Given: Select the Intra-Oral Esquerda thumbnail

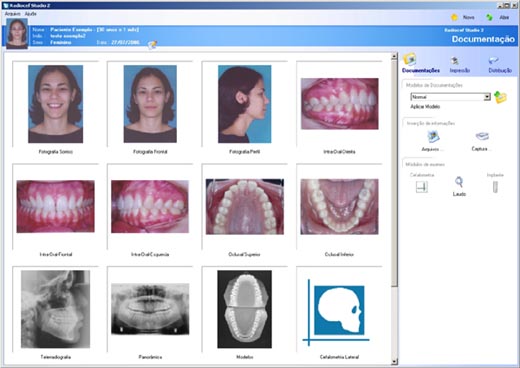Looking at the screenshot, I should coord(150,206).
